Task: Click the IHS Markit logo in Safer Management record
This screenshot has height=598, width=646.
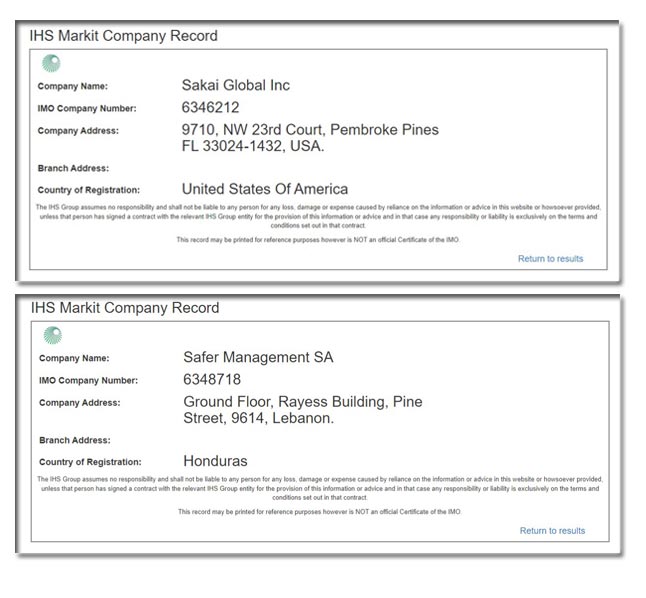Action: pyautogui.click(x=53, y=335)
